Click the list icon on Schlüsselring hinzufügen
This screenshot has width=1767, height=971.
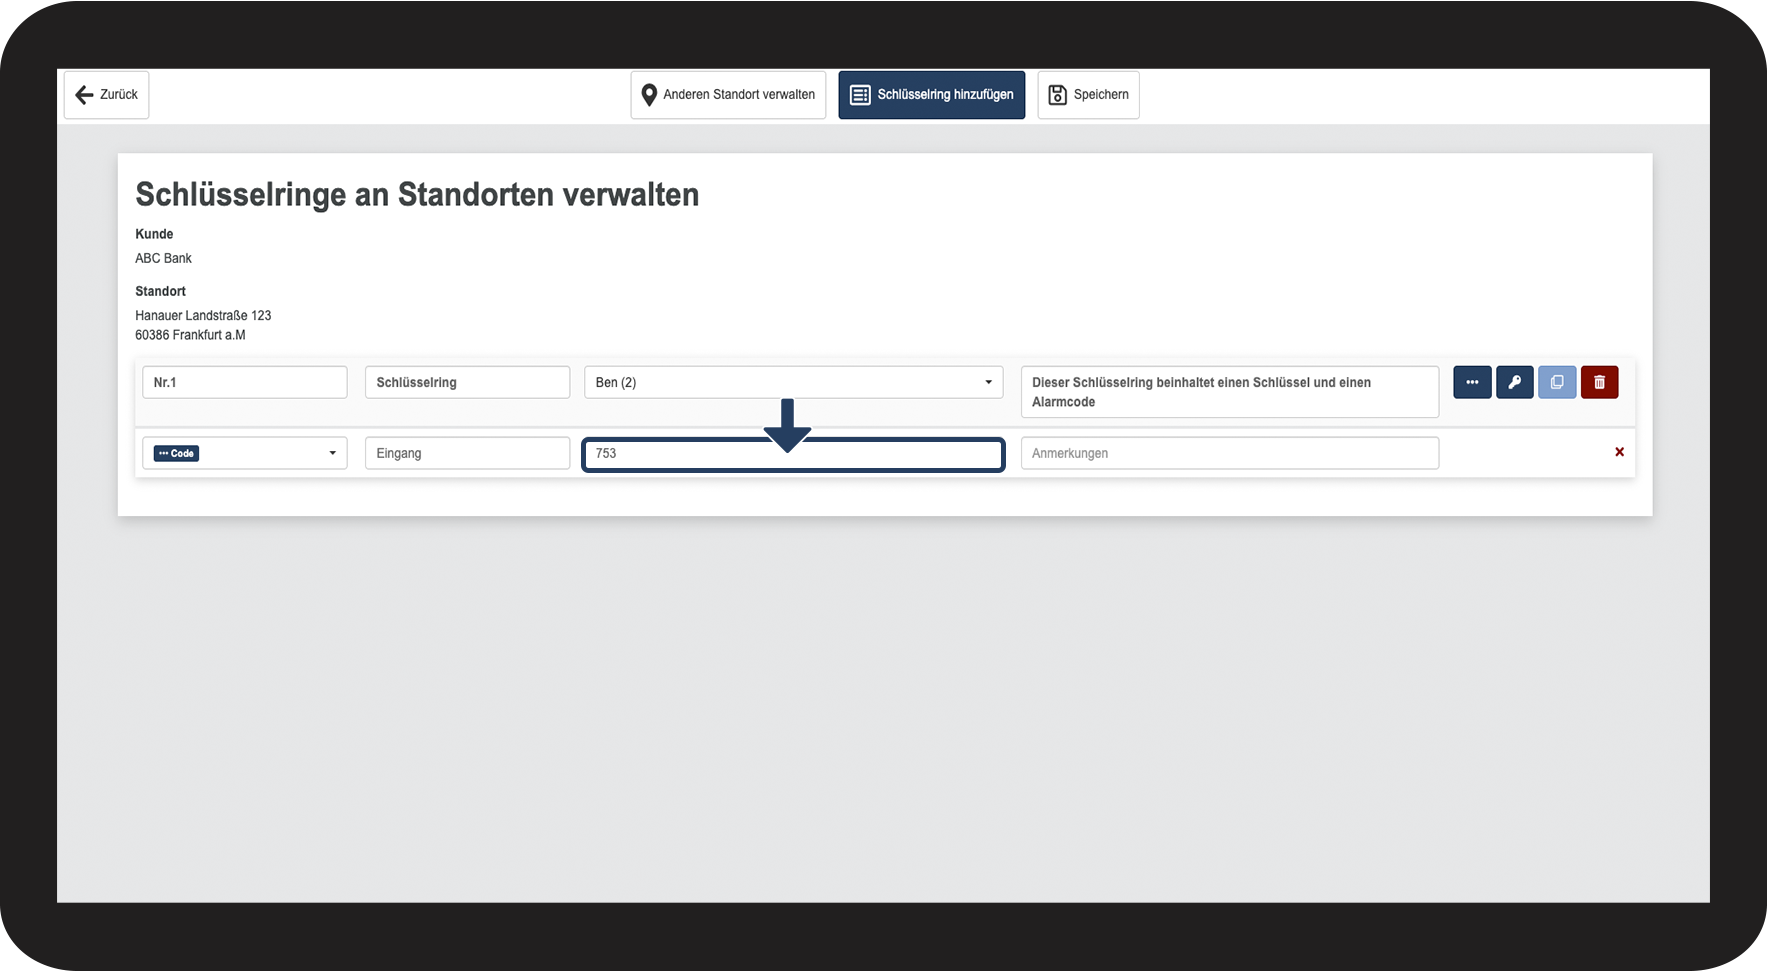tap(860, 95)
